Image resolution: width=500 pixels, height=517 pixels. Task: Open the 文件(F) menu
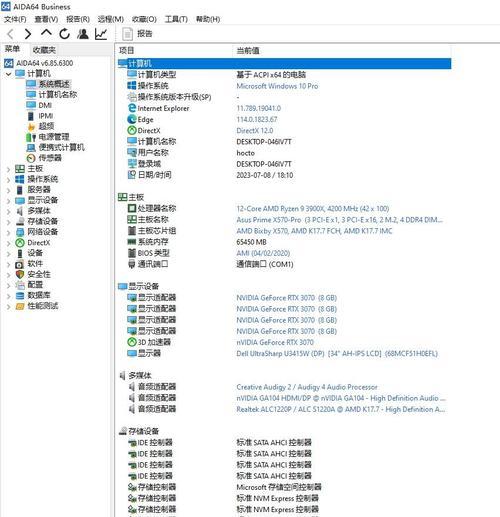tap(15, 19)
